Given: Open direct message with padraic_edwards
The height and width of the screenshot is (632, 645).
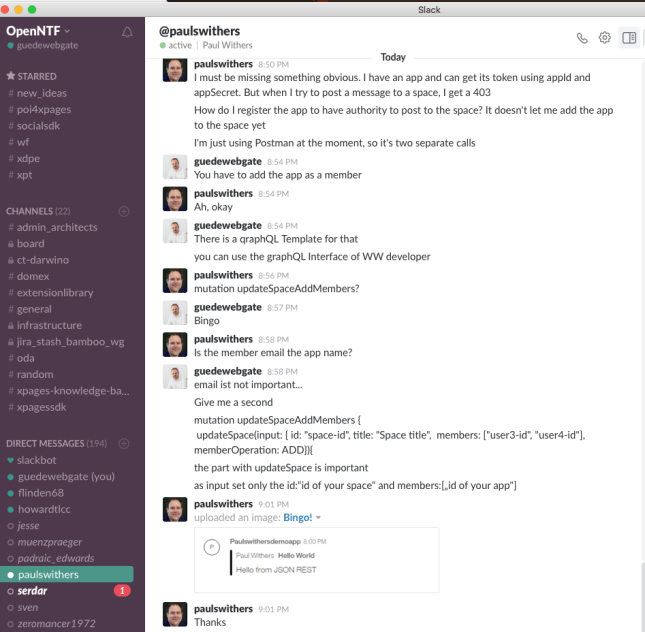Looking at the screenshot, I should coord(51,558).
